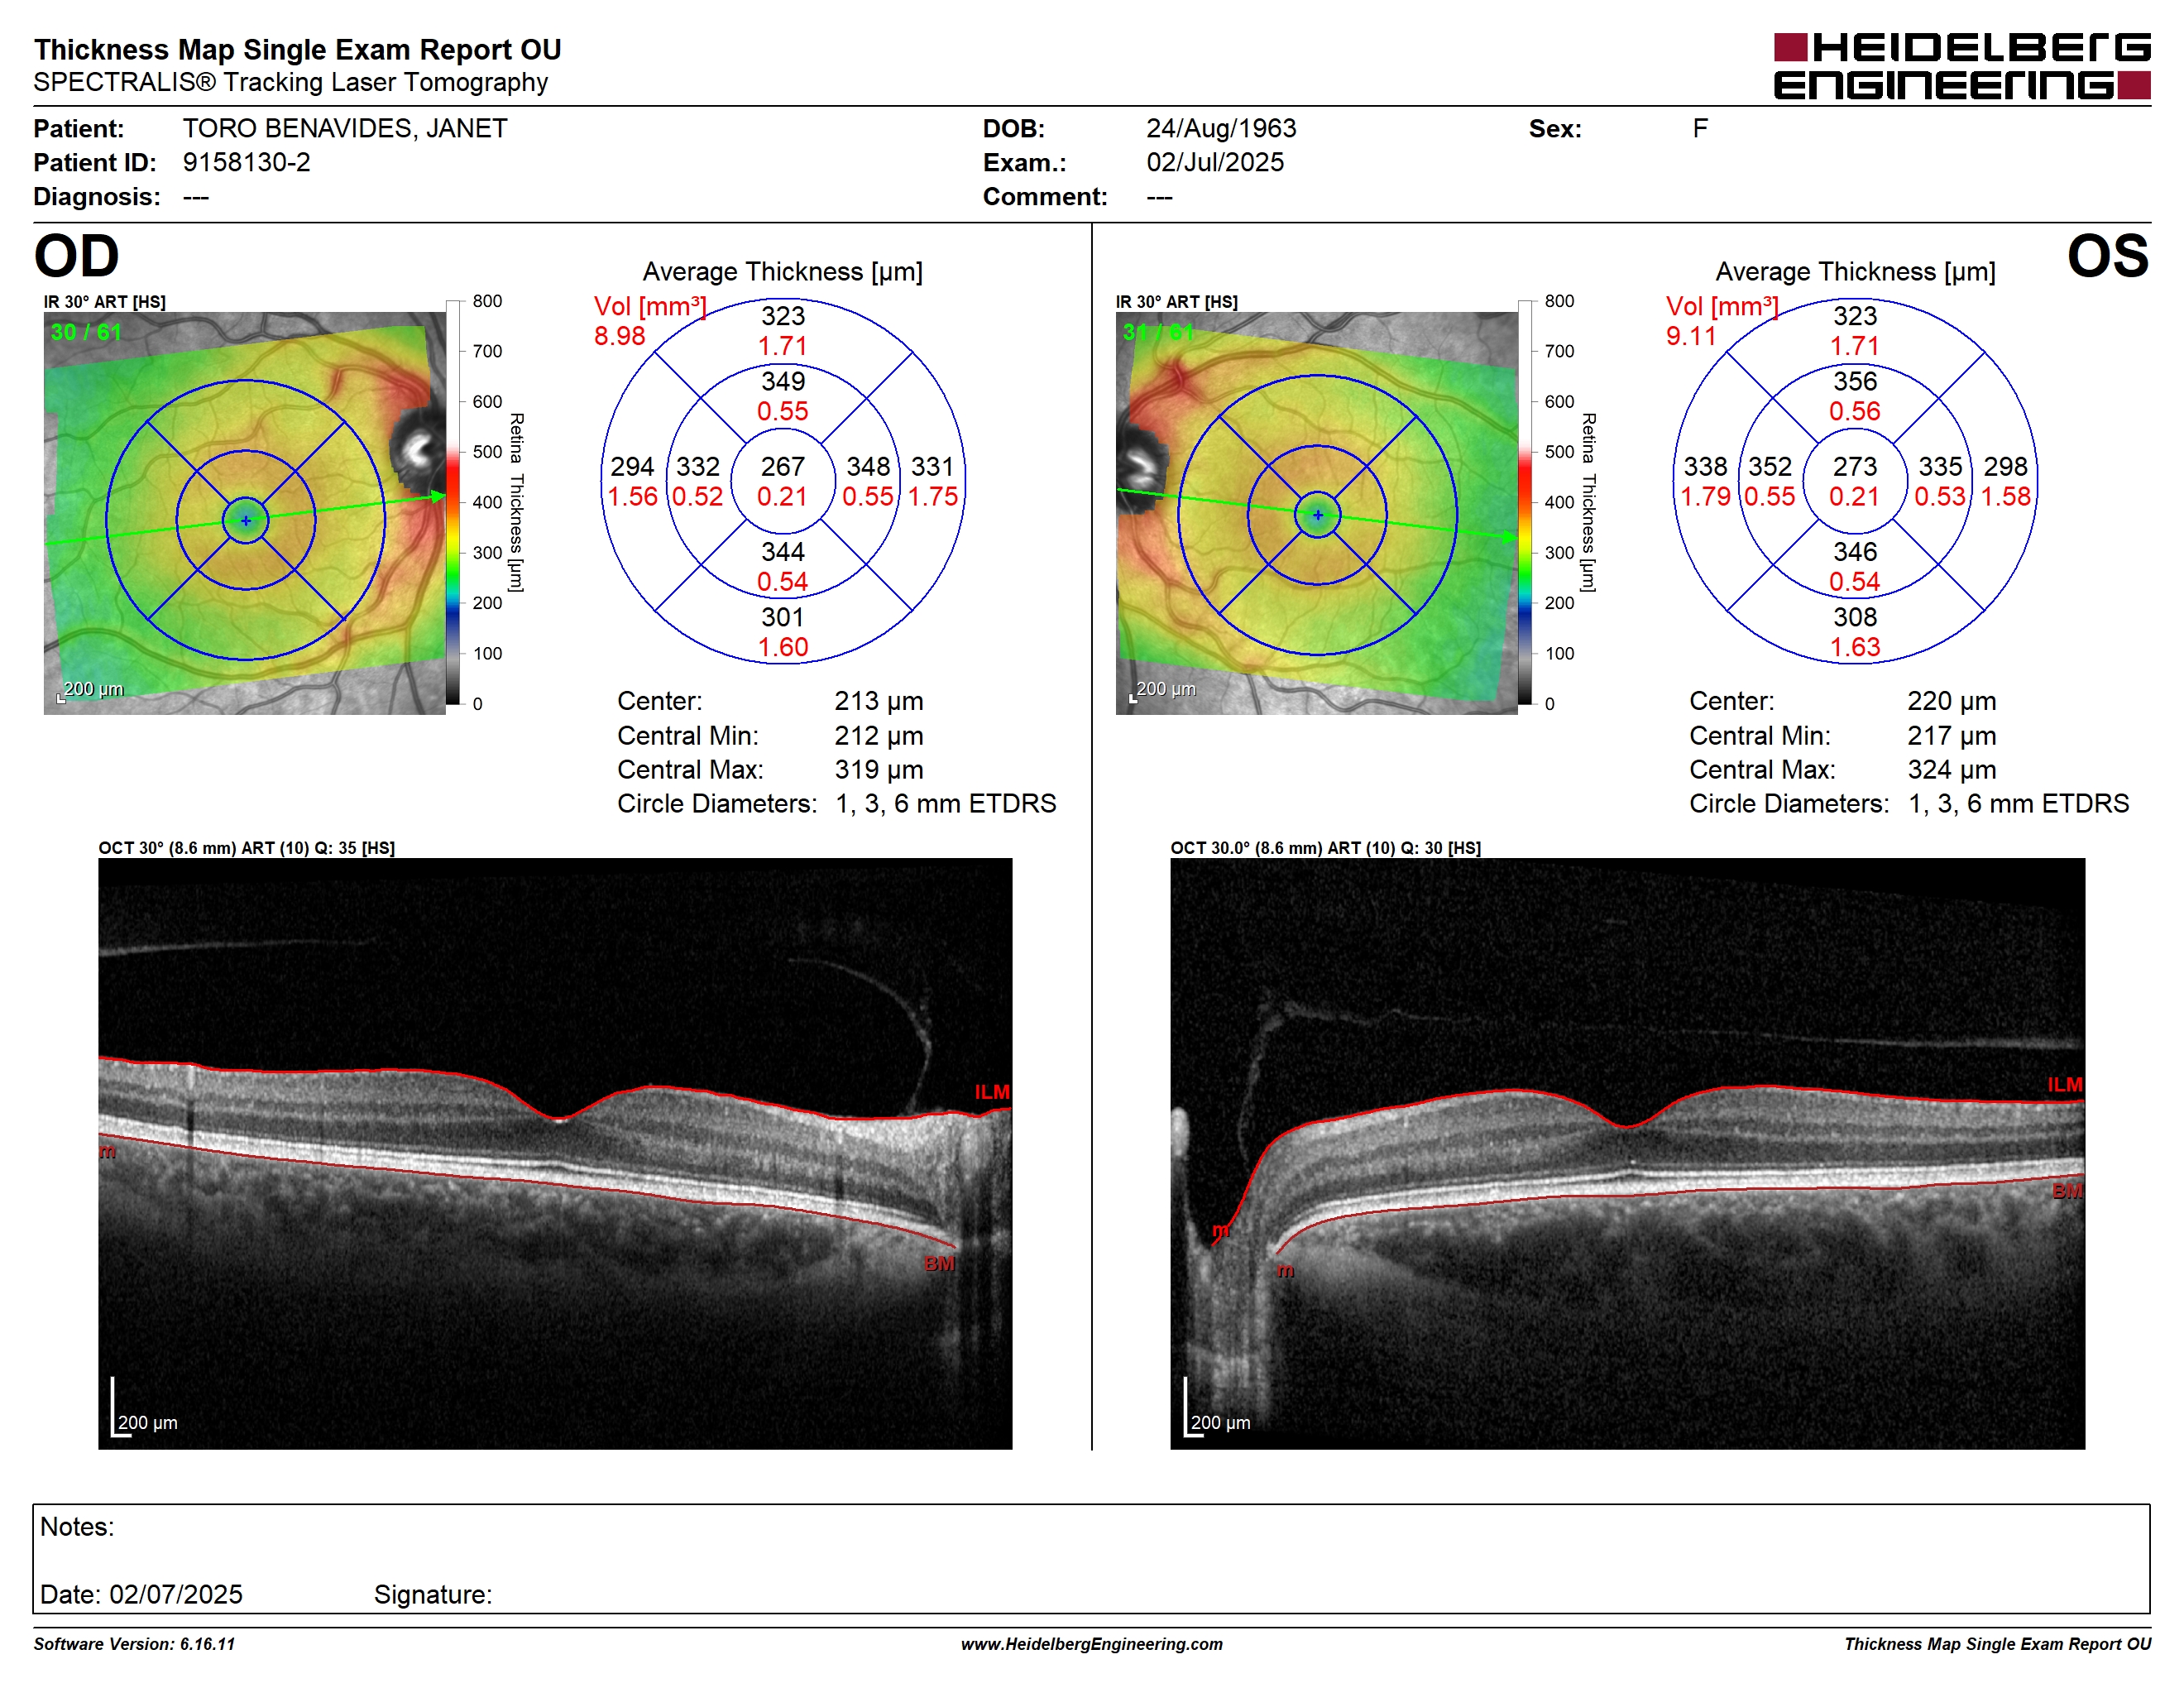Click OD total volume 8.98
Image resolution: width=2184 pixels, height=1688 pixels.
point(619,337)
